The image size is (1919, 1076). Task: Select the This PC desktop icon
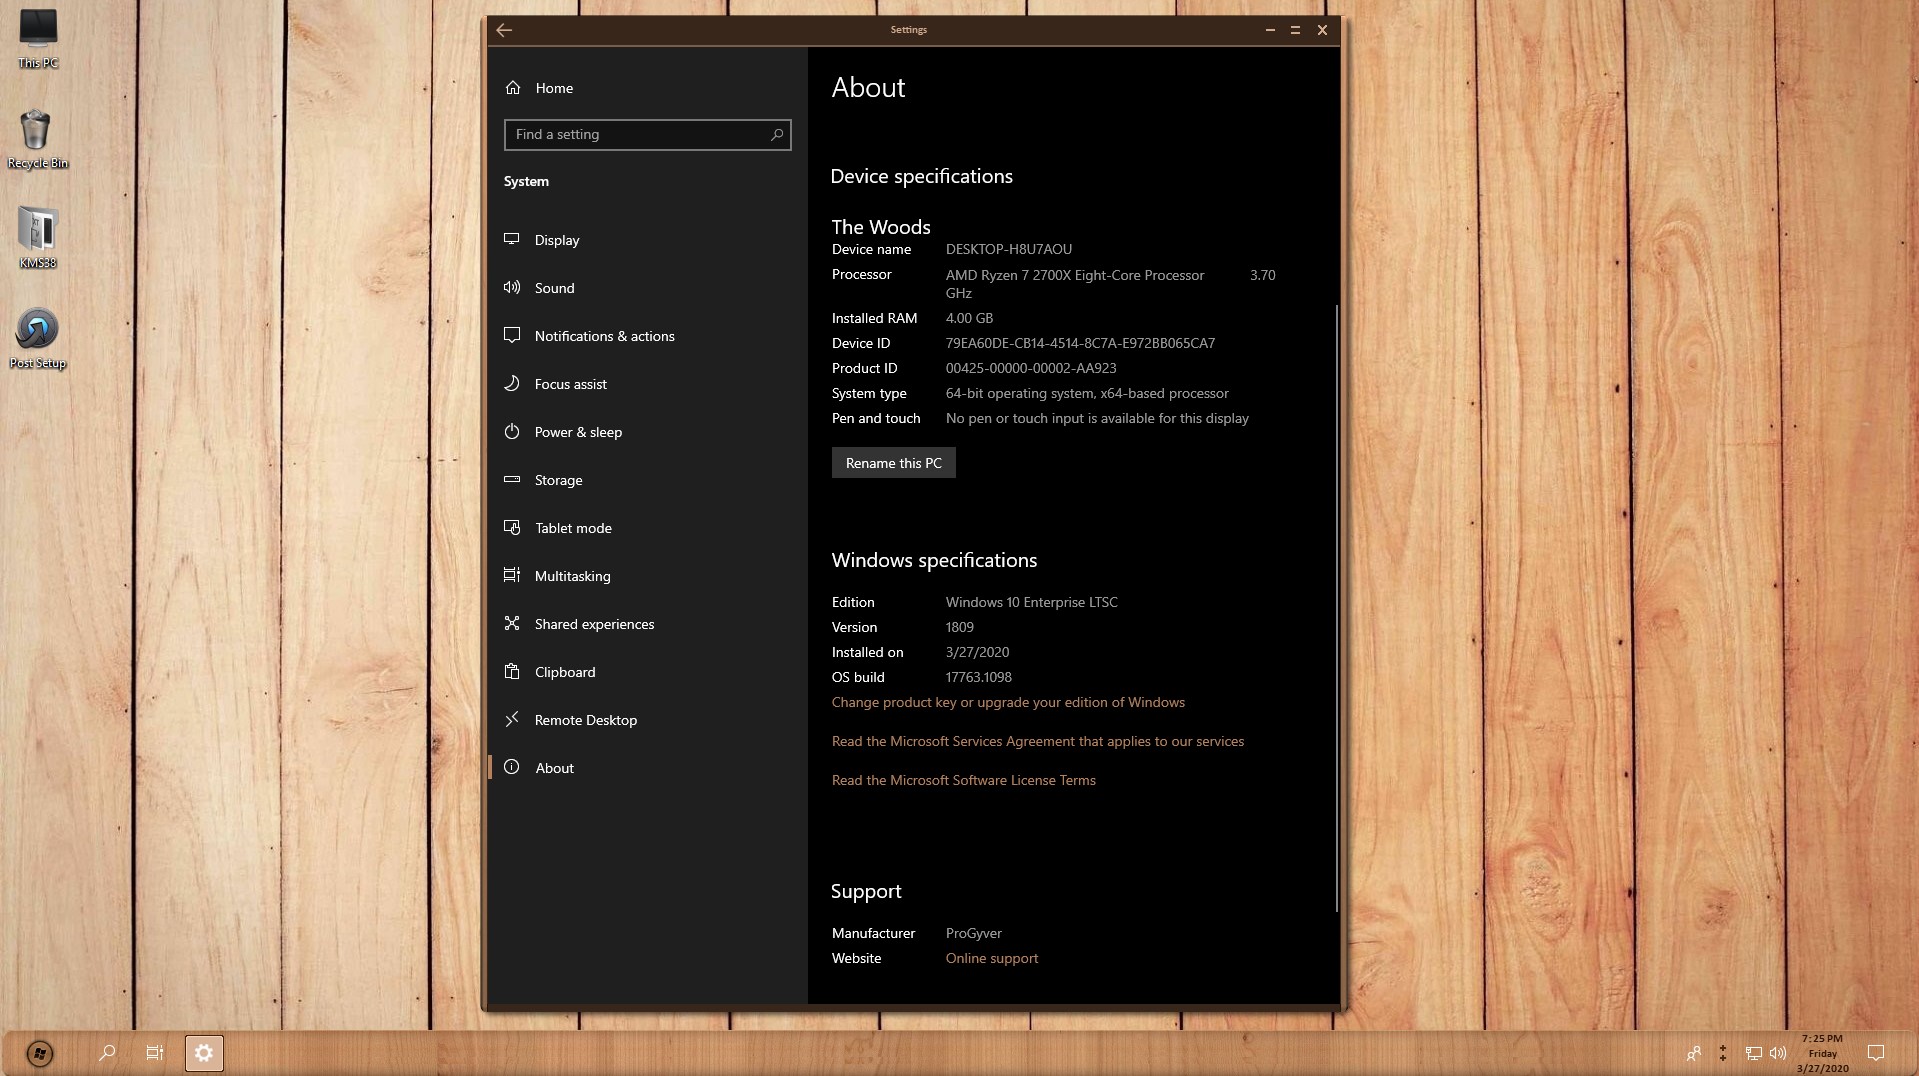point(38,39)
